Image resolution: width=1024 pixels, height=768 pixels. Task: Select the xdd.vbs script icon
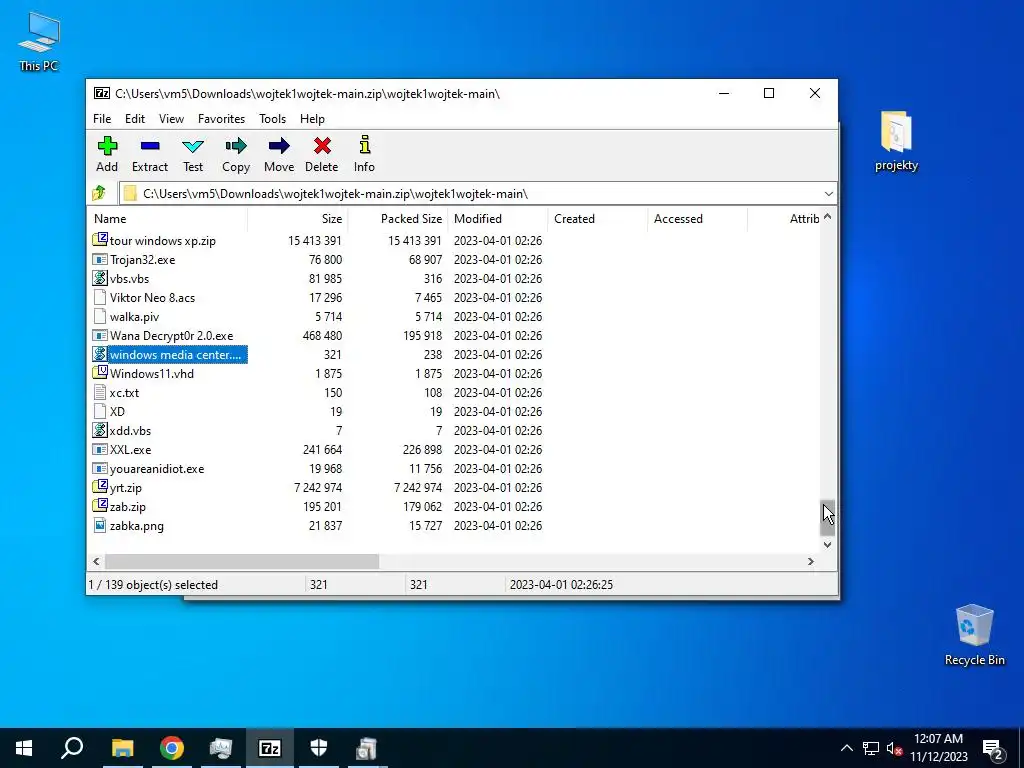pos(100,430)
